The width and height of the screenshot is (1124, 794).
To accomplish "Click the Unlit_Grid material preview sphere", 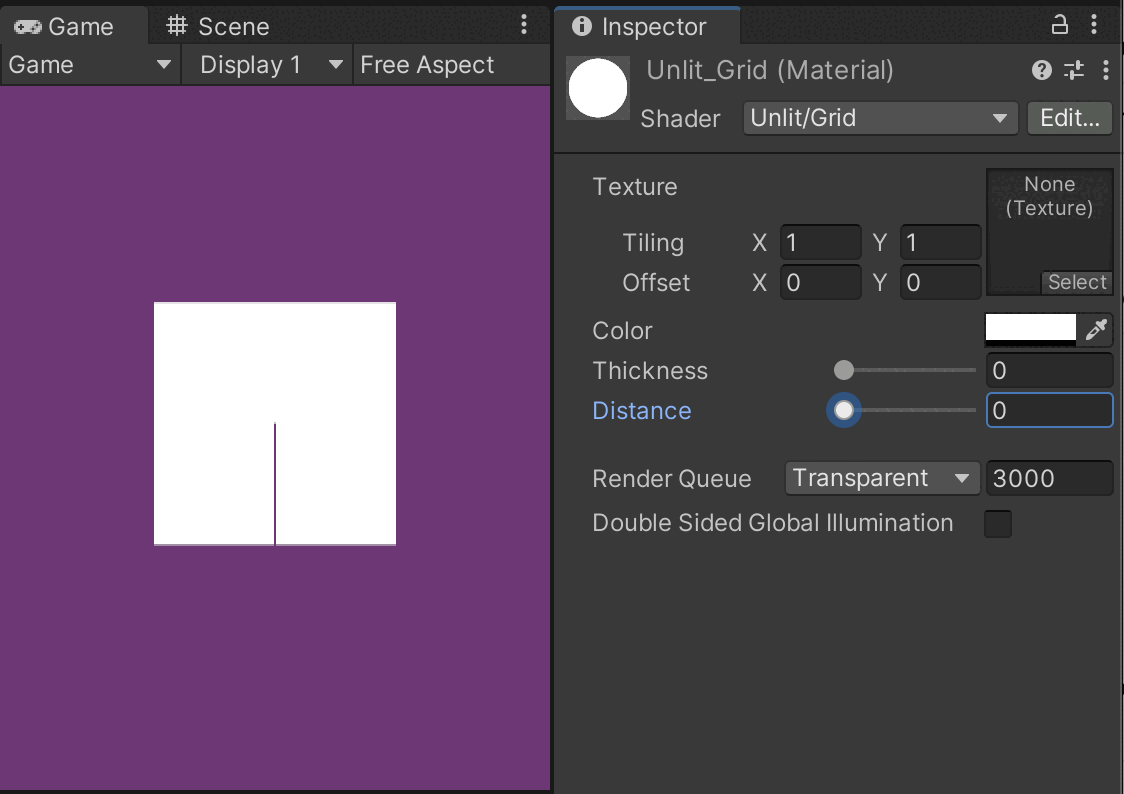I will point(597,88).
